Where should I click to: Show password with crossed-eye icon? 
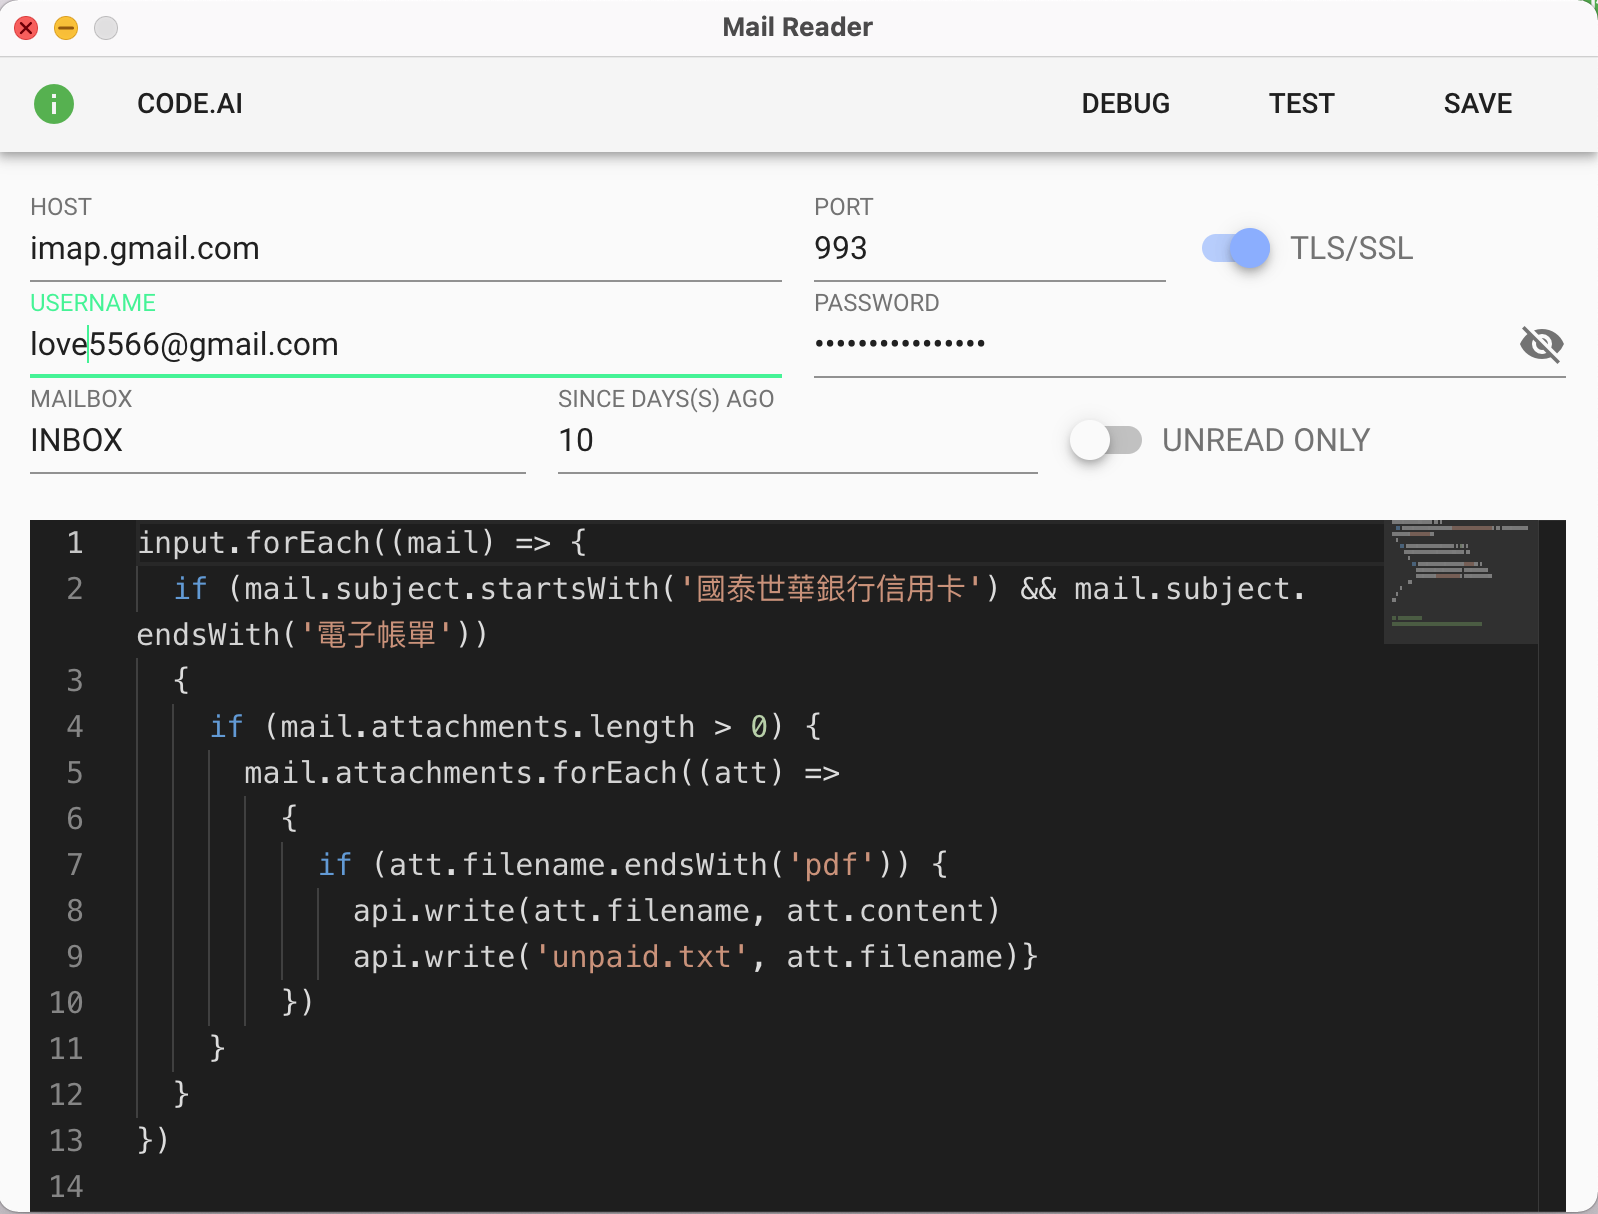[1541, 344]
